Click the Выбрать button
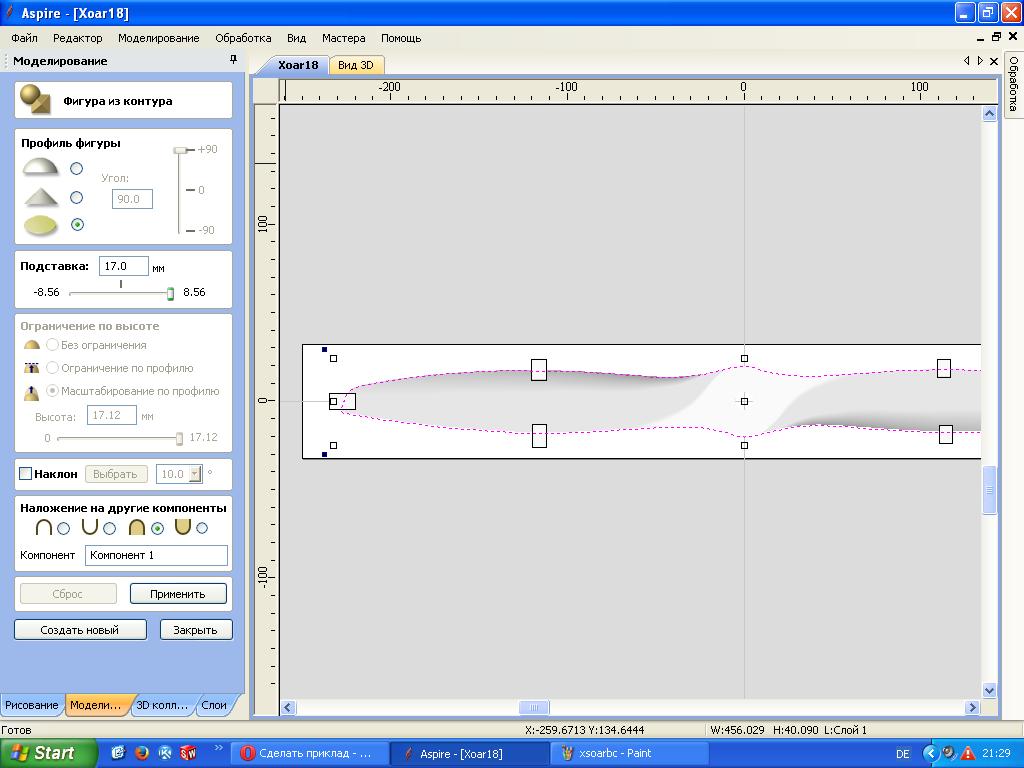This screenshot has height=768, width=1024. click(116, 473)
